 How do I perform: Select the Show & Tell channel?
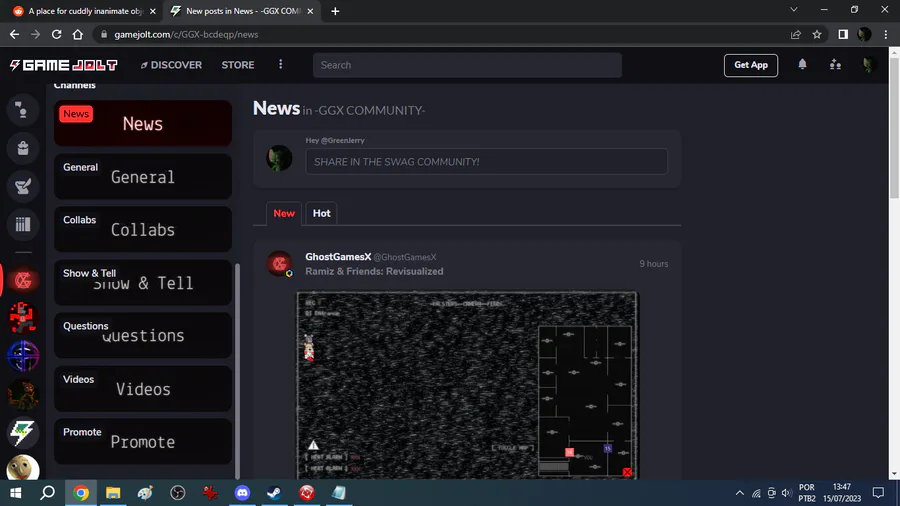coord(143,282)
